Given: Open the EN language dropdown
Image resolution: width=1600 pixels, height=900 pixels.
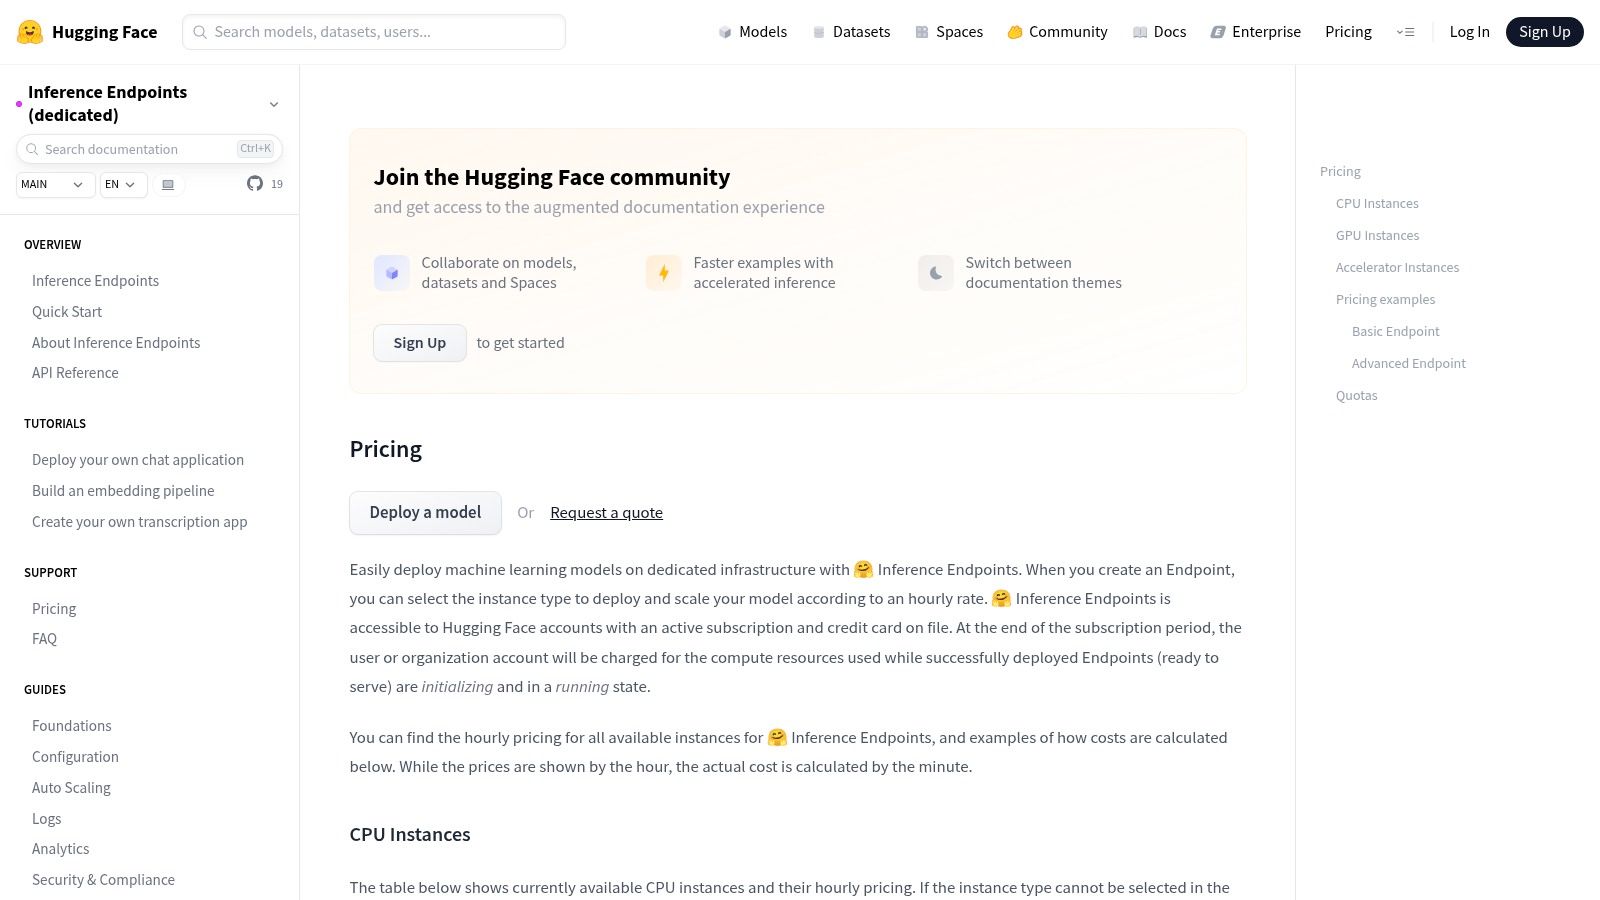Looking at the screenshot, I should pyautogui.click(x=123, y=185).
